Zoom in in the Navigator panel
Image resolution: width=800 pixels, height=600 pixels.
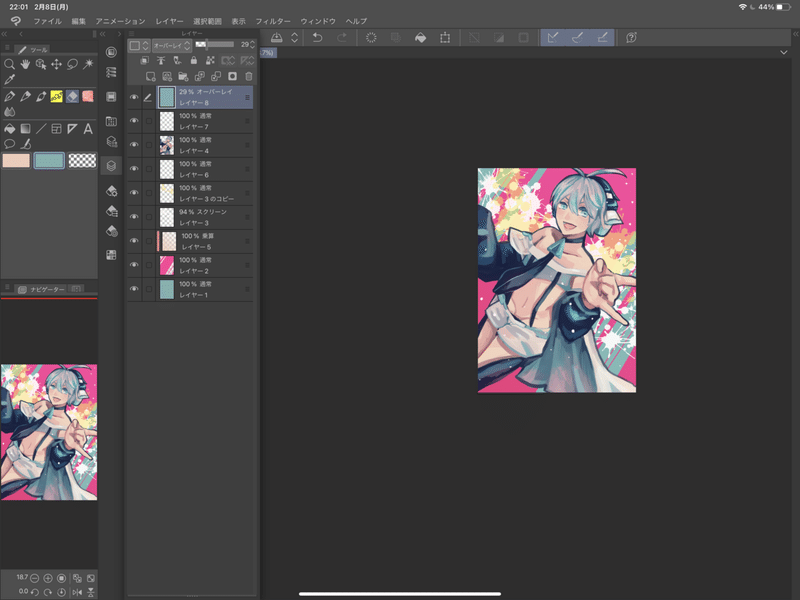click(47, 578)
